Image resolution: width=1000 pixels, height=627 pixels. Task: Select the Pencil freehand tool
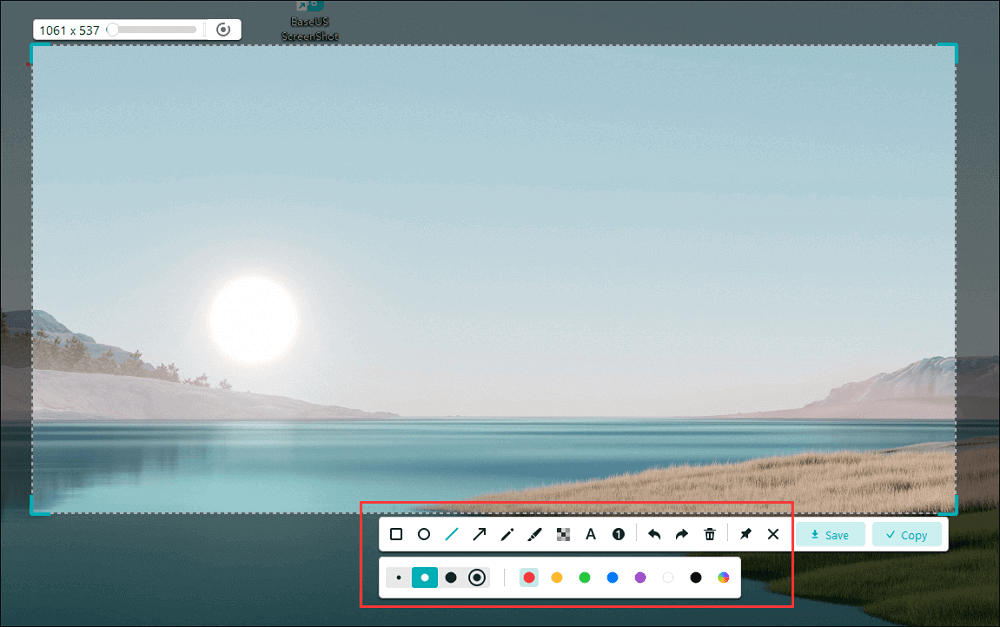click(x=507, y=534)
